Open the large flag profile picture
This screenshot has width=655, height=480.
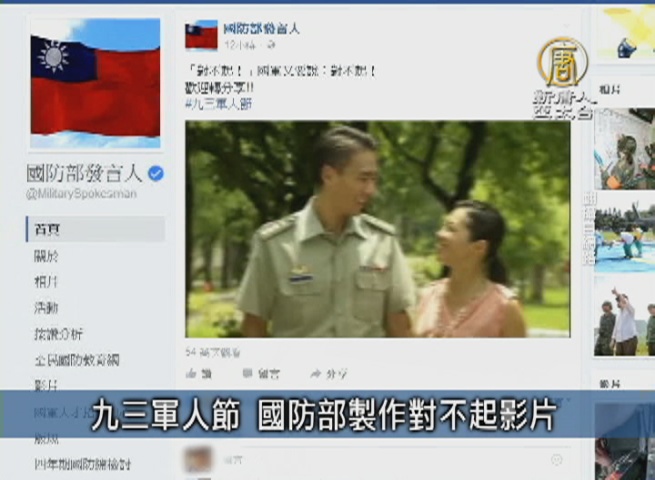coord(95,83)
